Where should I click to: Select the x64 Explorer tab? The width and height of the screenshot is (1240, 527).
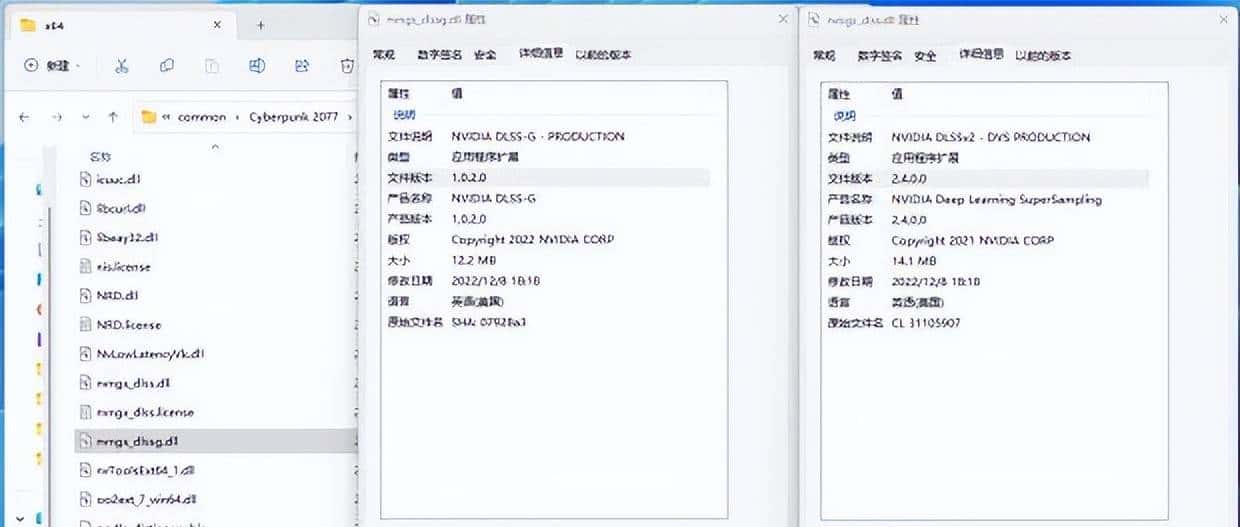(120, 25)
